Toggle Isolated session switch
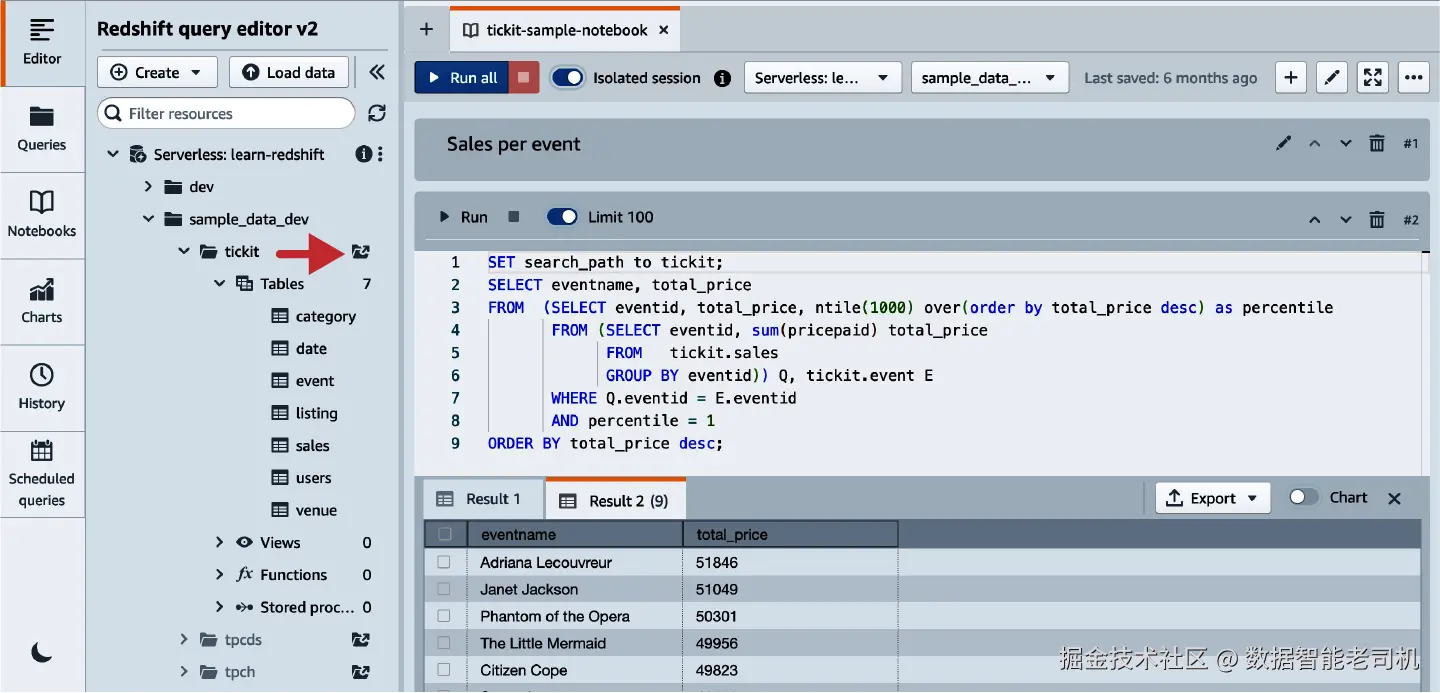This screenshot has height=693, width=1440. click(x=567, y=78)
